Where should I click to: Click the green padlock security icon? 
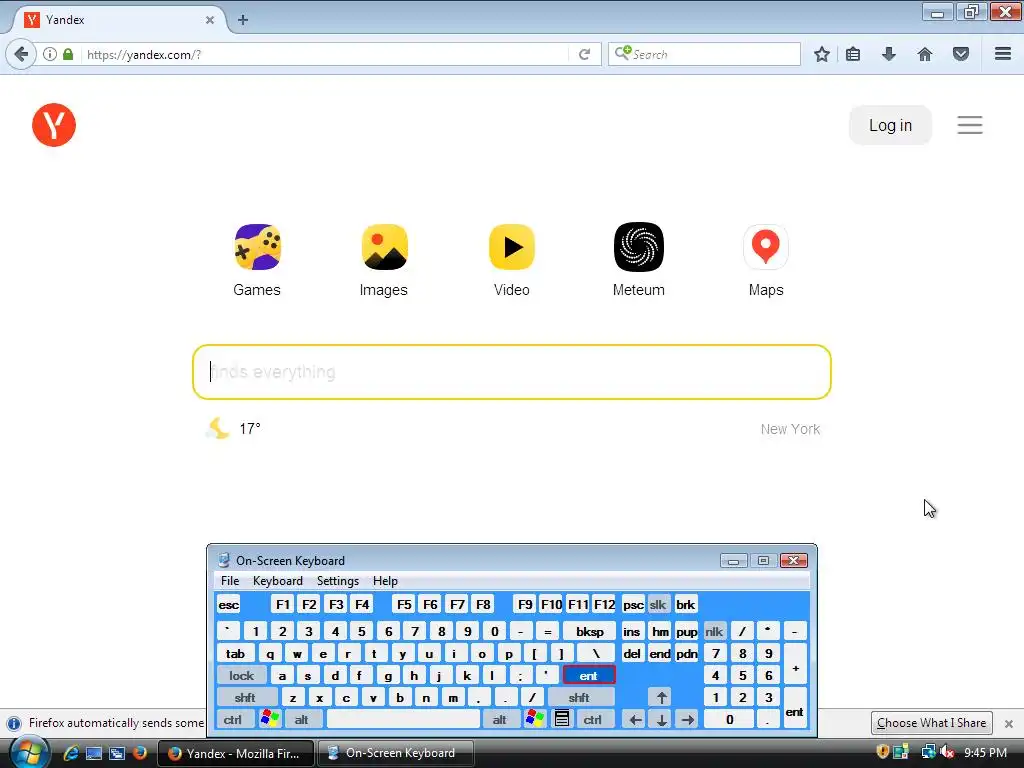tap(68, 54)
